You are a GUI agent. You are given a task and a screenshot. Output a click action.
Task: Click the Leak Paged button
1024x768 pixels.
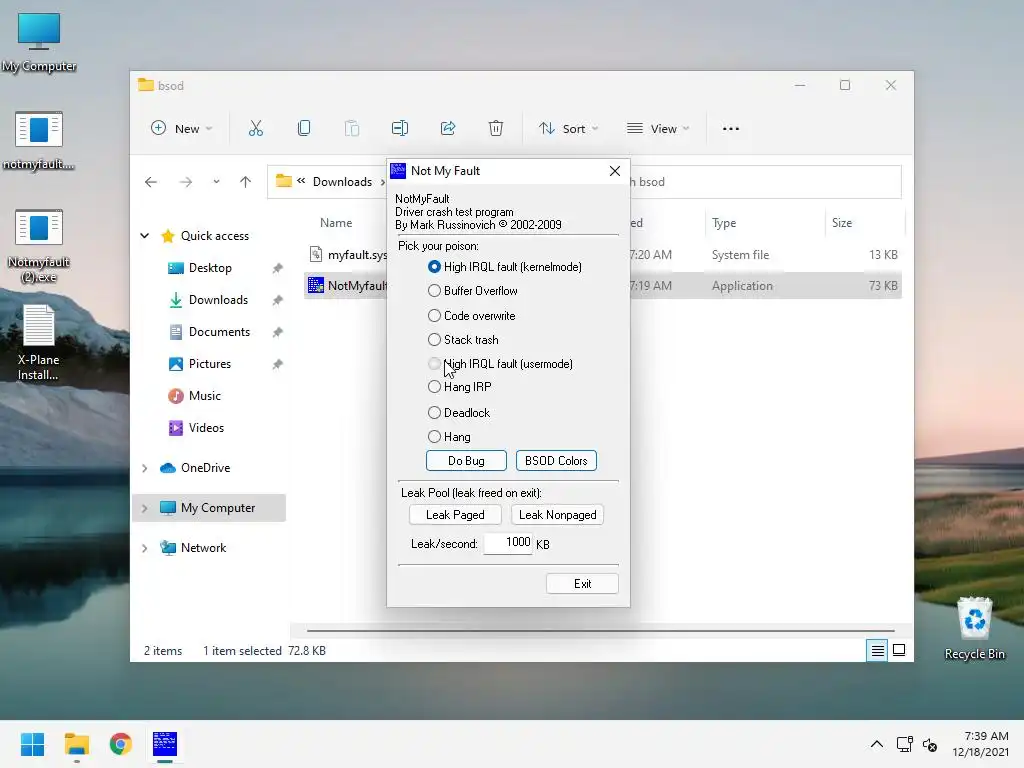[x=455, y=515]
